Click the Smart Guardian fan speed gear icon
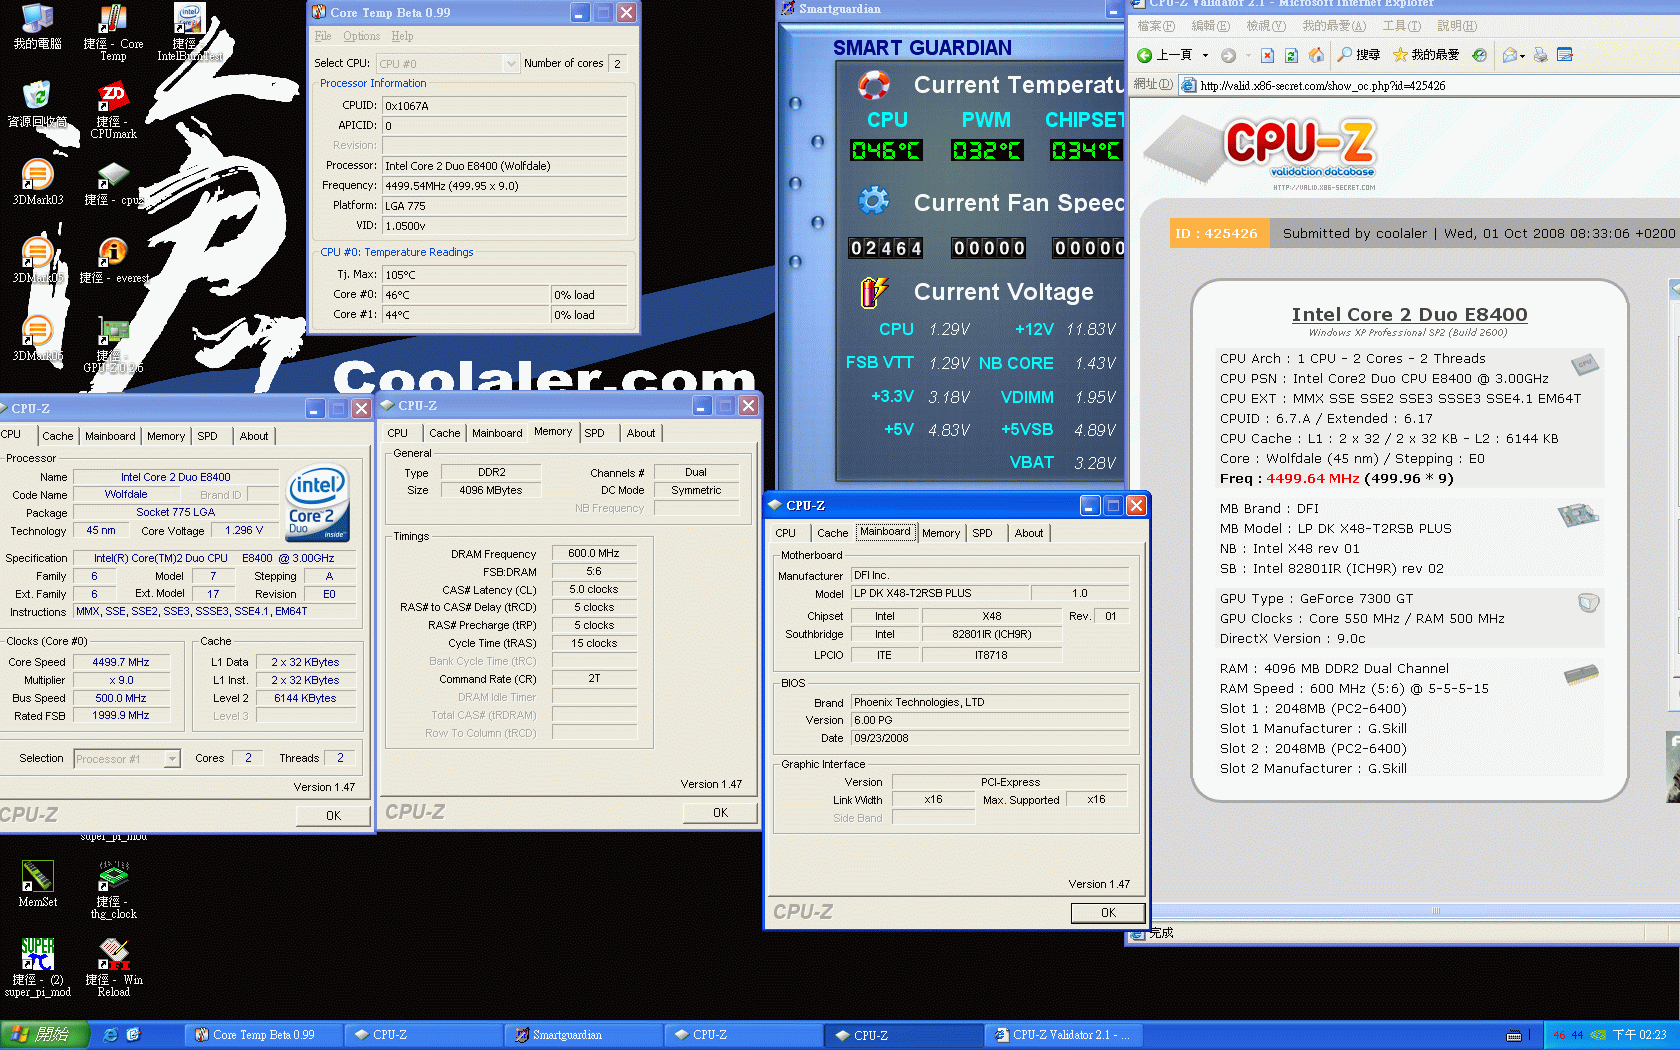The width and height of the screenshot is (1680, 1050). (x=873, y=200)
